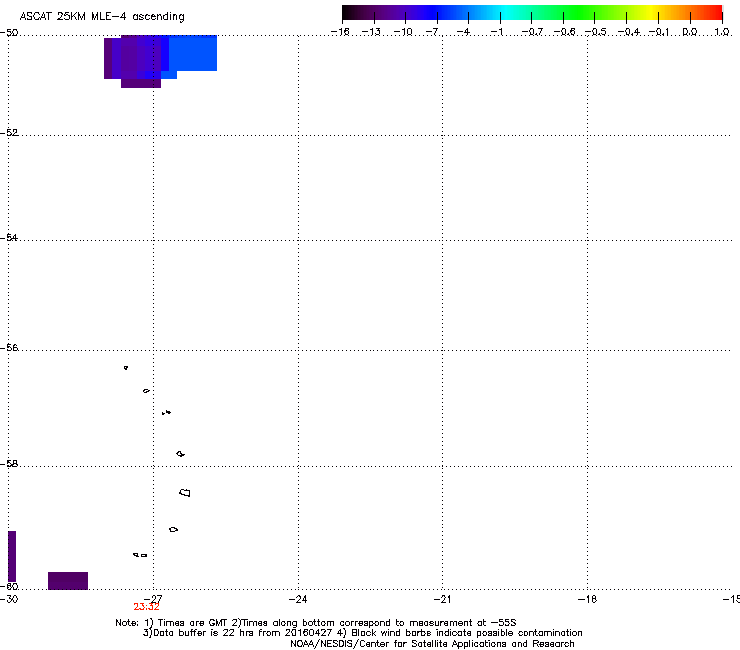This screenshot has height=650, width=740.
Task: Click the '-7' color bar label
Action: pos(433,32)
